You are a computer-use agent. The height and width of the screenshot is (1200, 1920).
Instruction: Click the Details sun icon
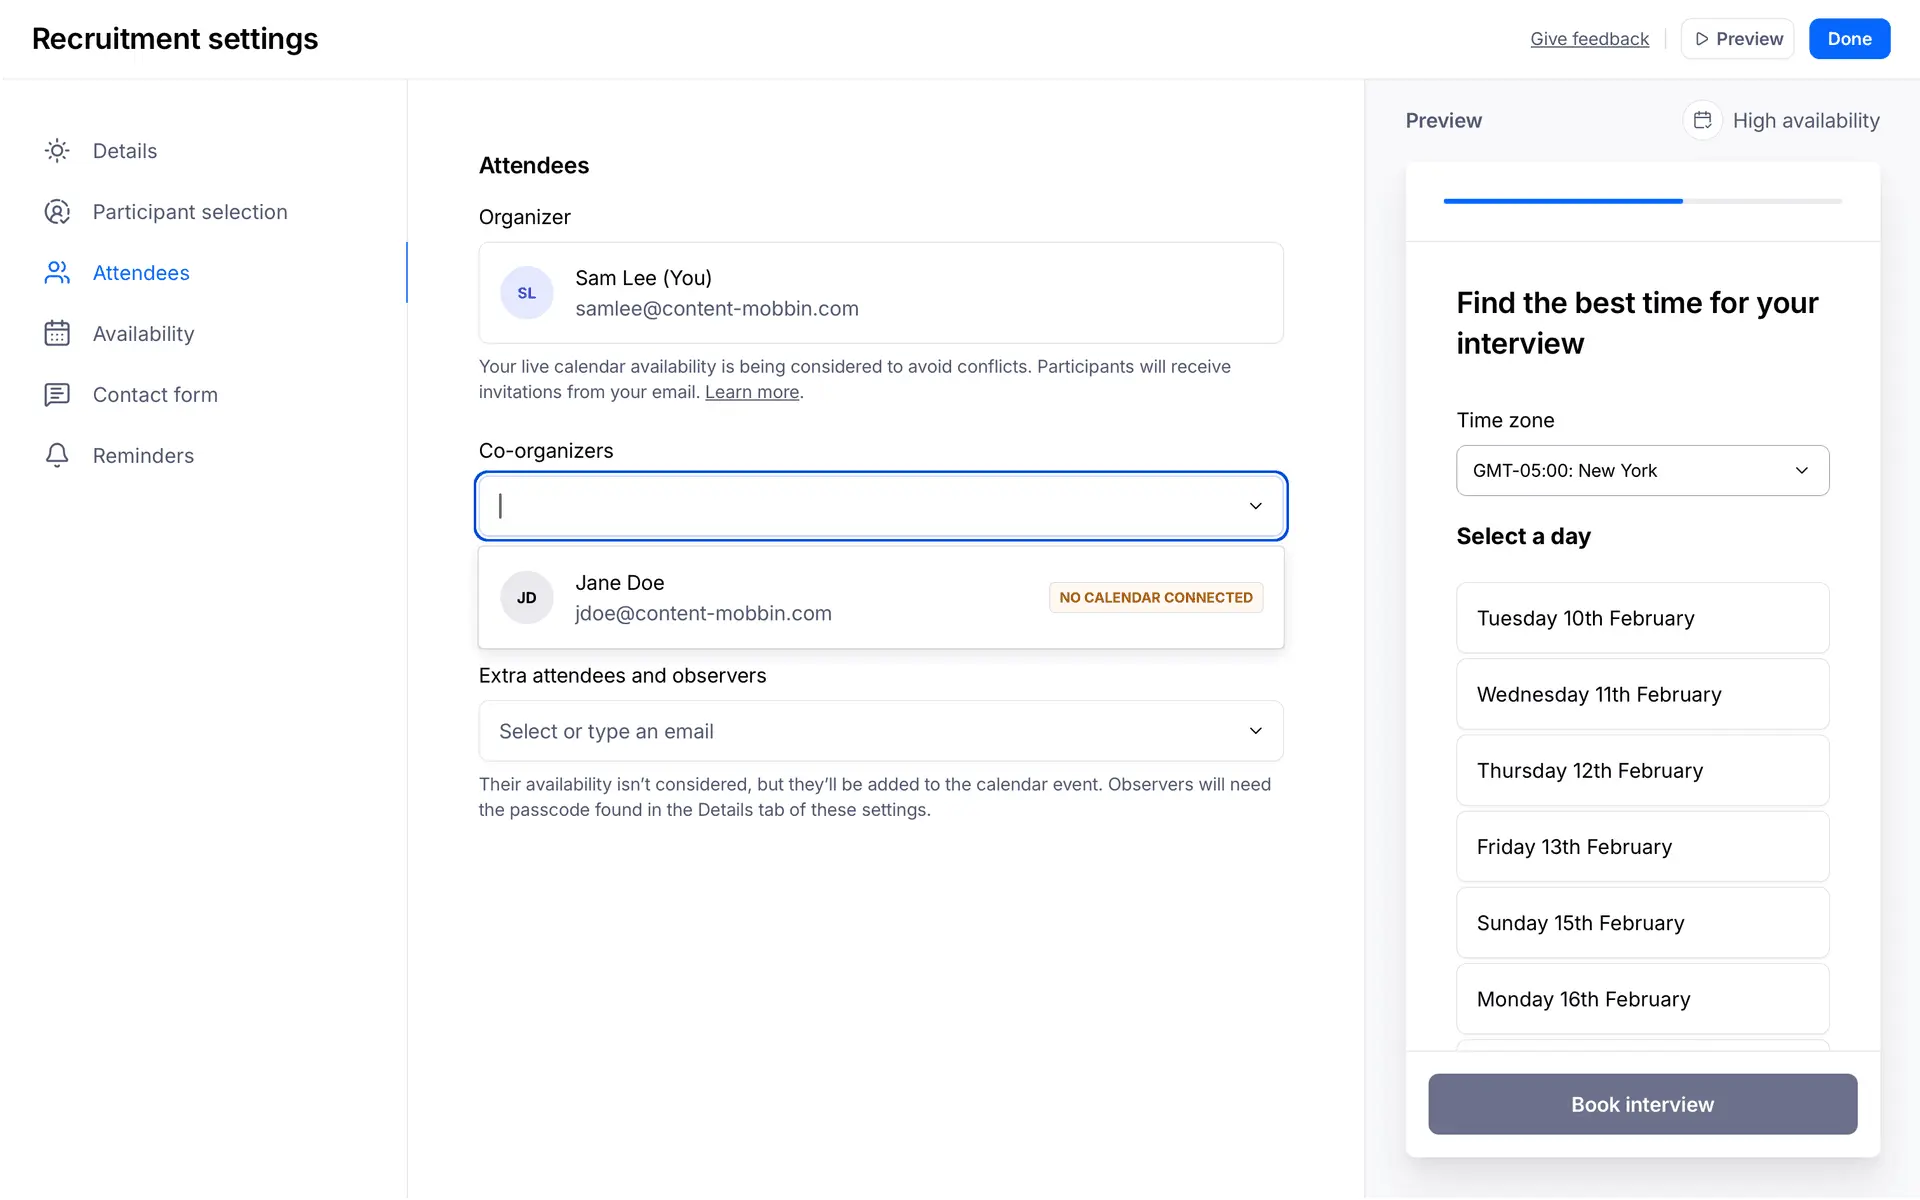(57, 151)
